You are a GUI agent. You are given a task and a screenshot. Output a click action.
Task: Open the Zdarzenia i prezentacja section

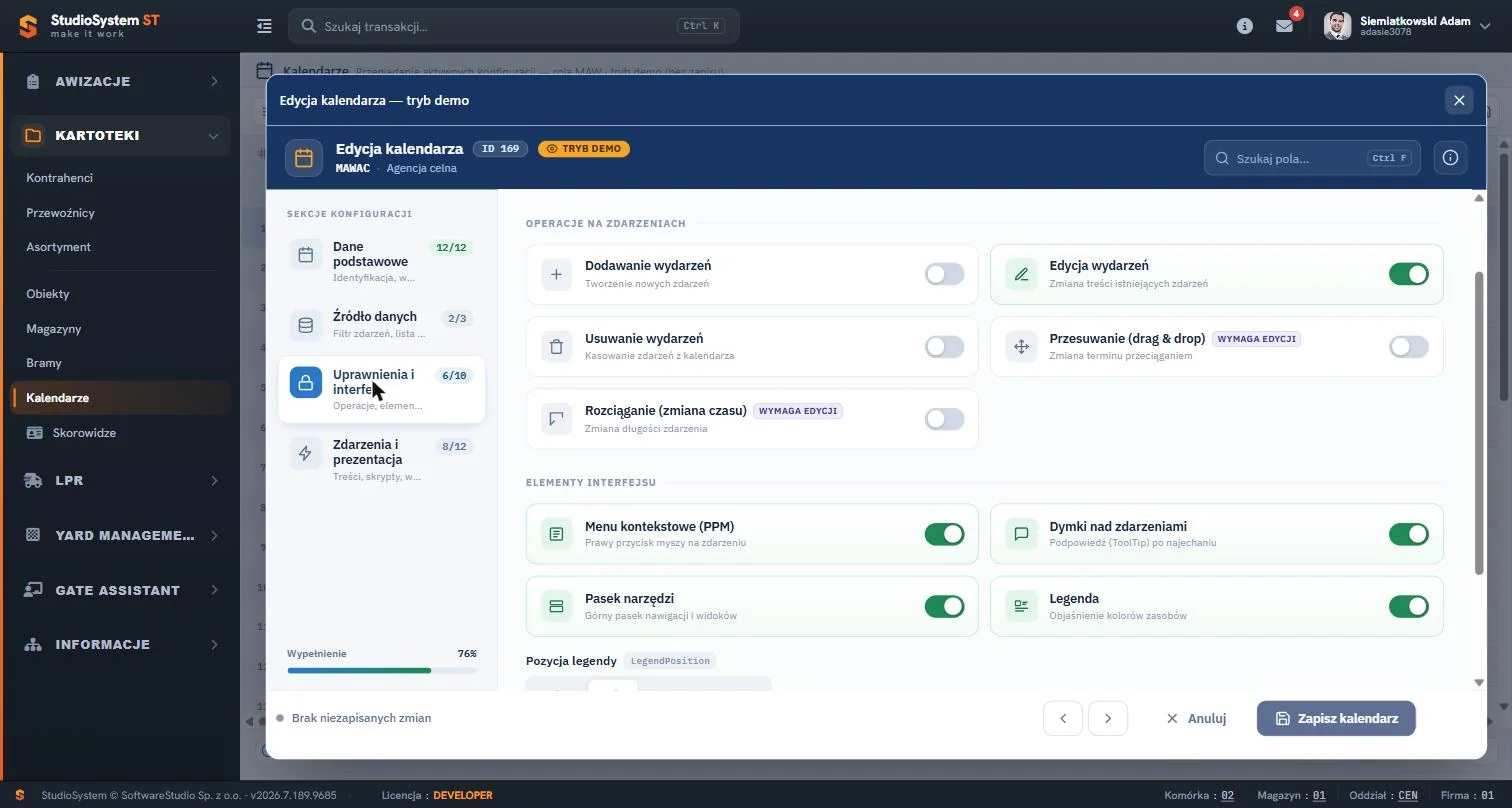click(381, 459)
